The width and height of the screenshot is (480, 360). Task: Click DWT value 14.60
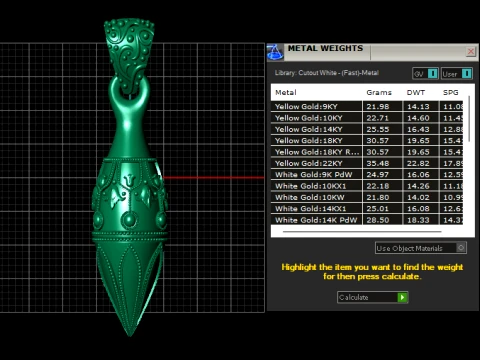click(x=418, y=118)
